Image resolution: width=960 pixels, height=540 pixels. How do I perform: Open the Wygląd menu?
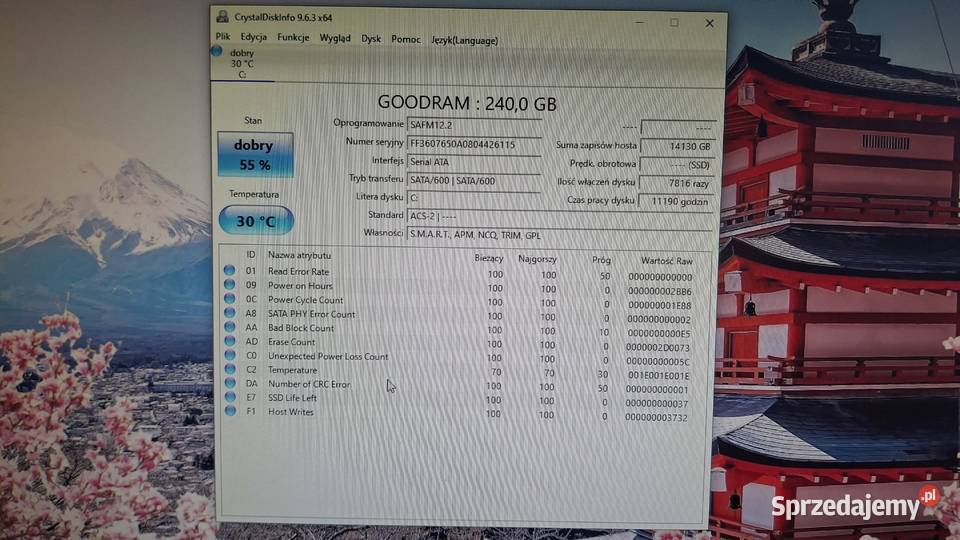coord(335,38)
